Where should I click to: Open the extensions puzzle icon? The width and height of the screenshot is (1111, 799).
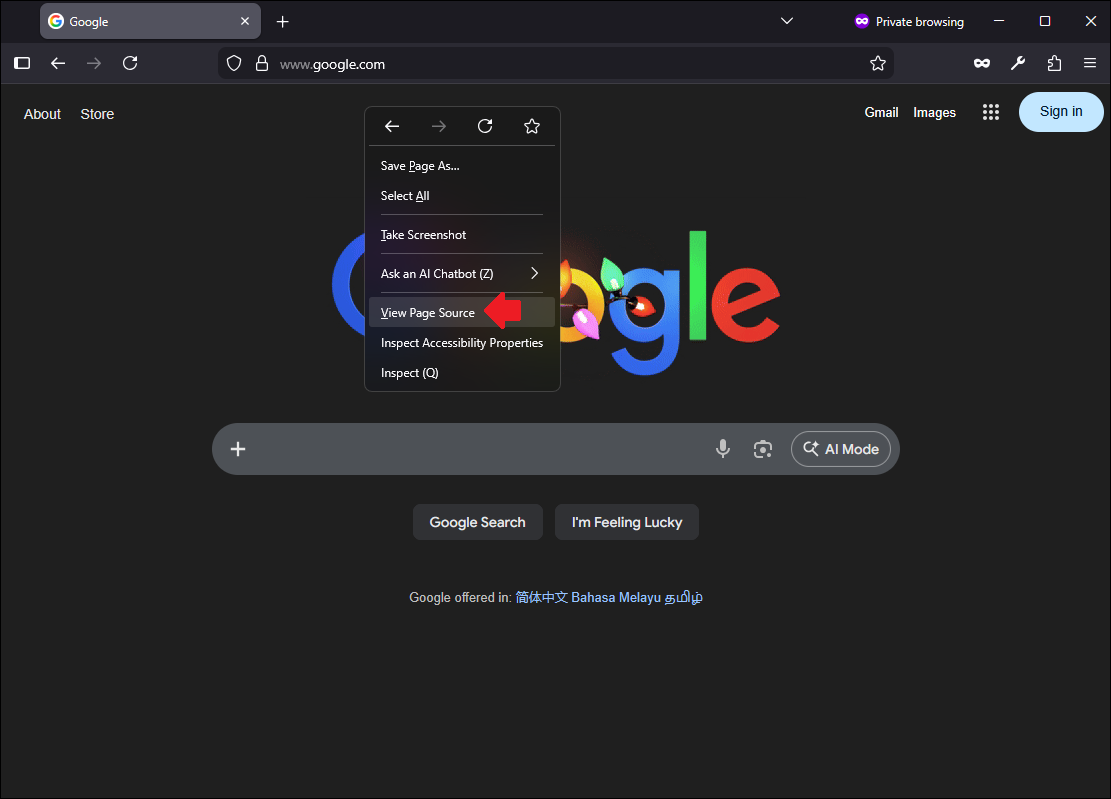[x=1054, y=64]
